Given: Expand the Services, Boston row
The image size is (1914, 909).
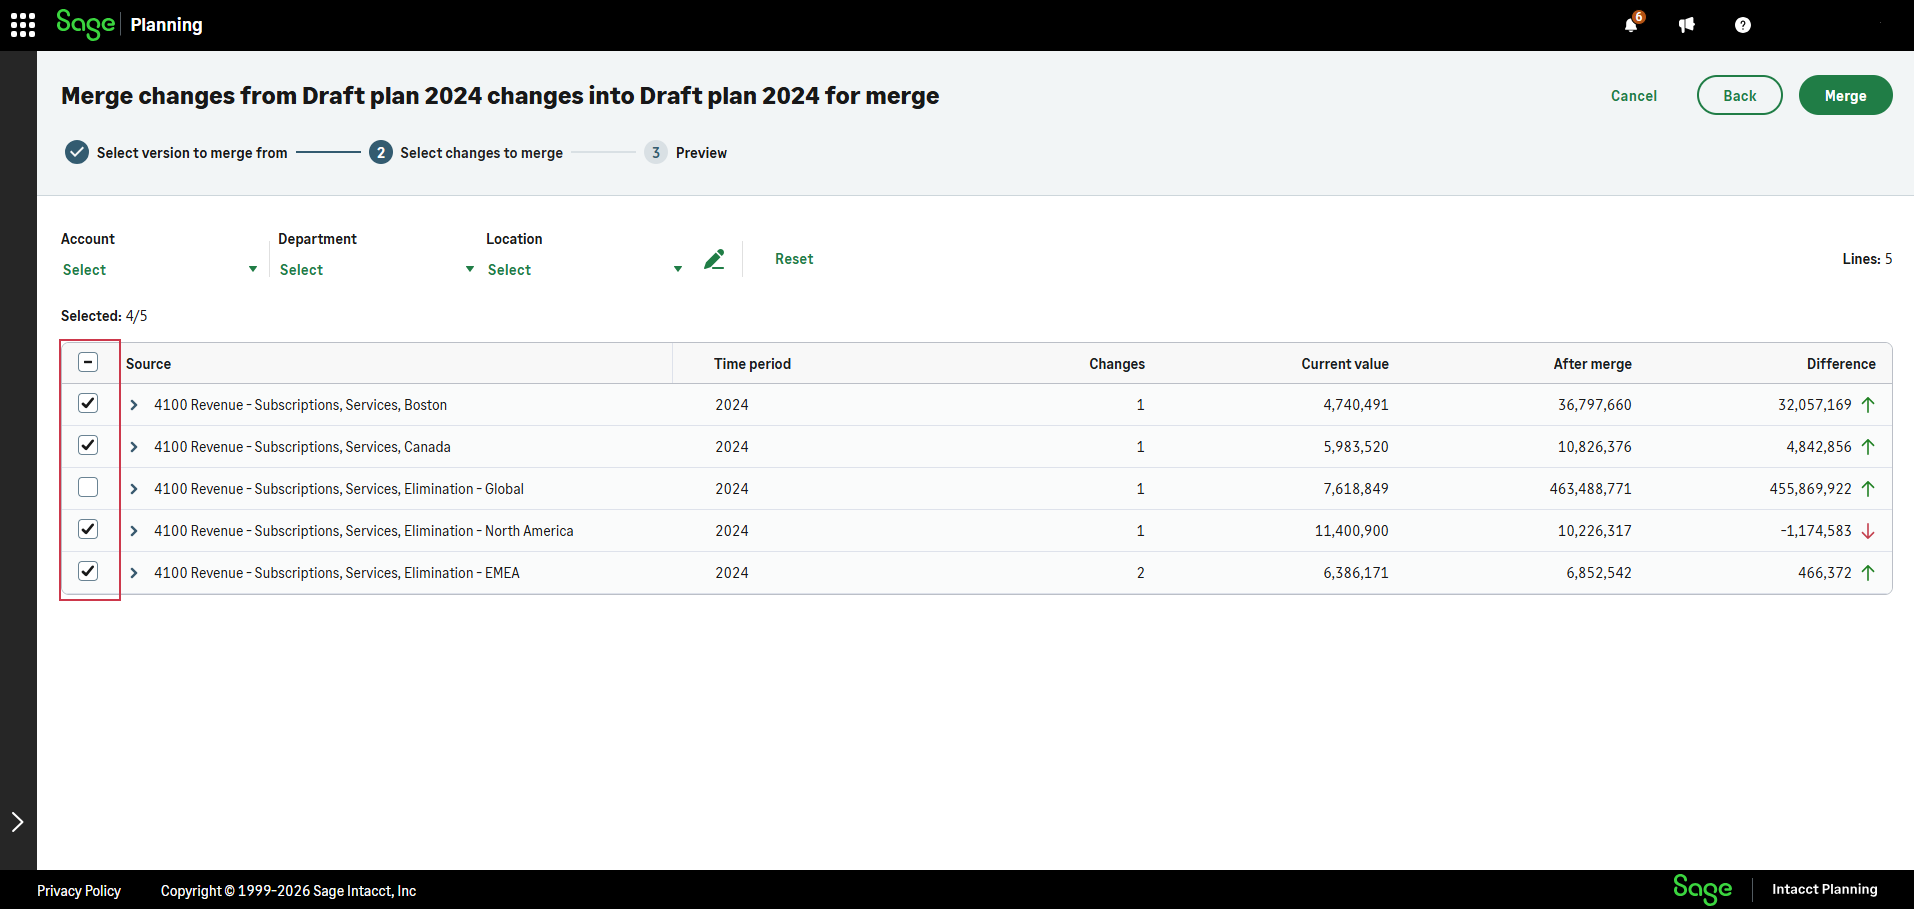Looking at the screenshot, I should (x=134, y=405).
